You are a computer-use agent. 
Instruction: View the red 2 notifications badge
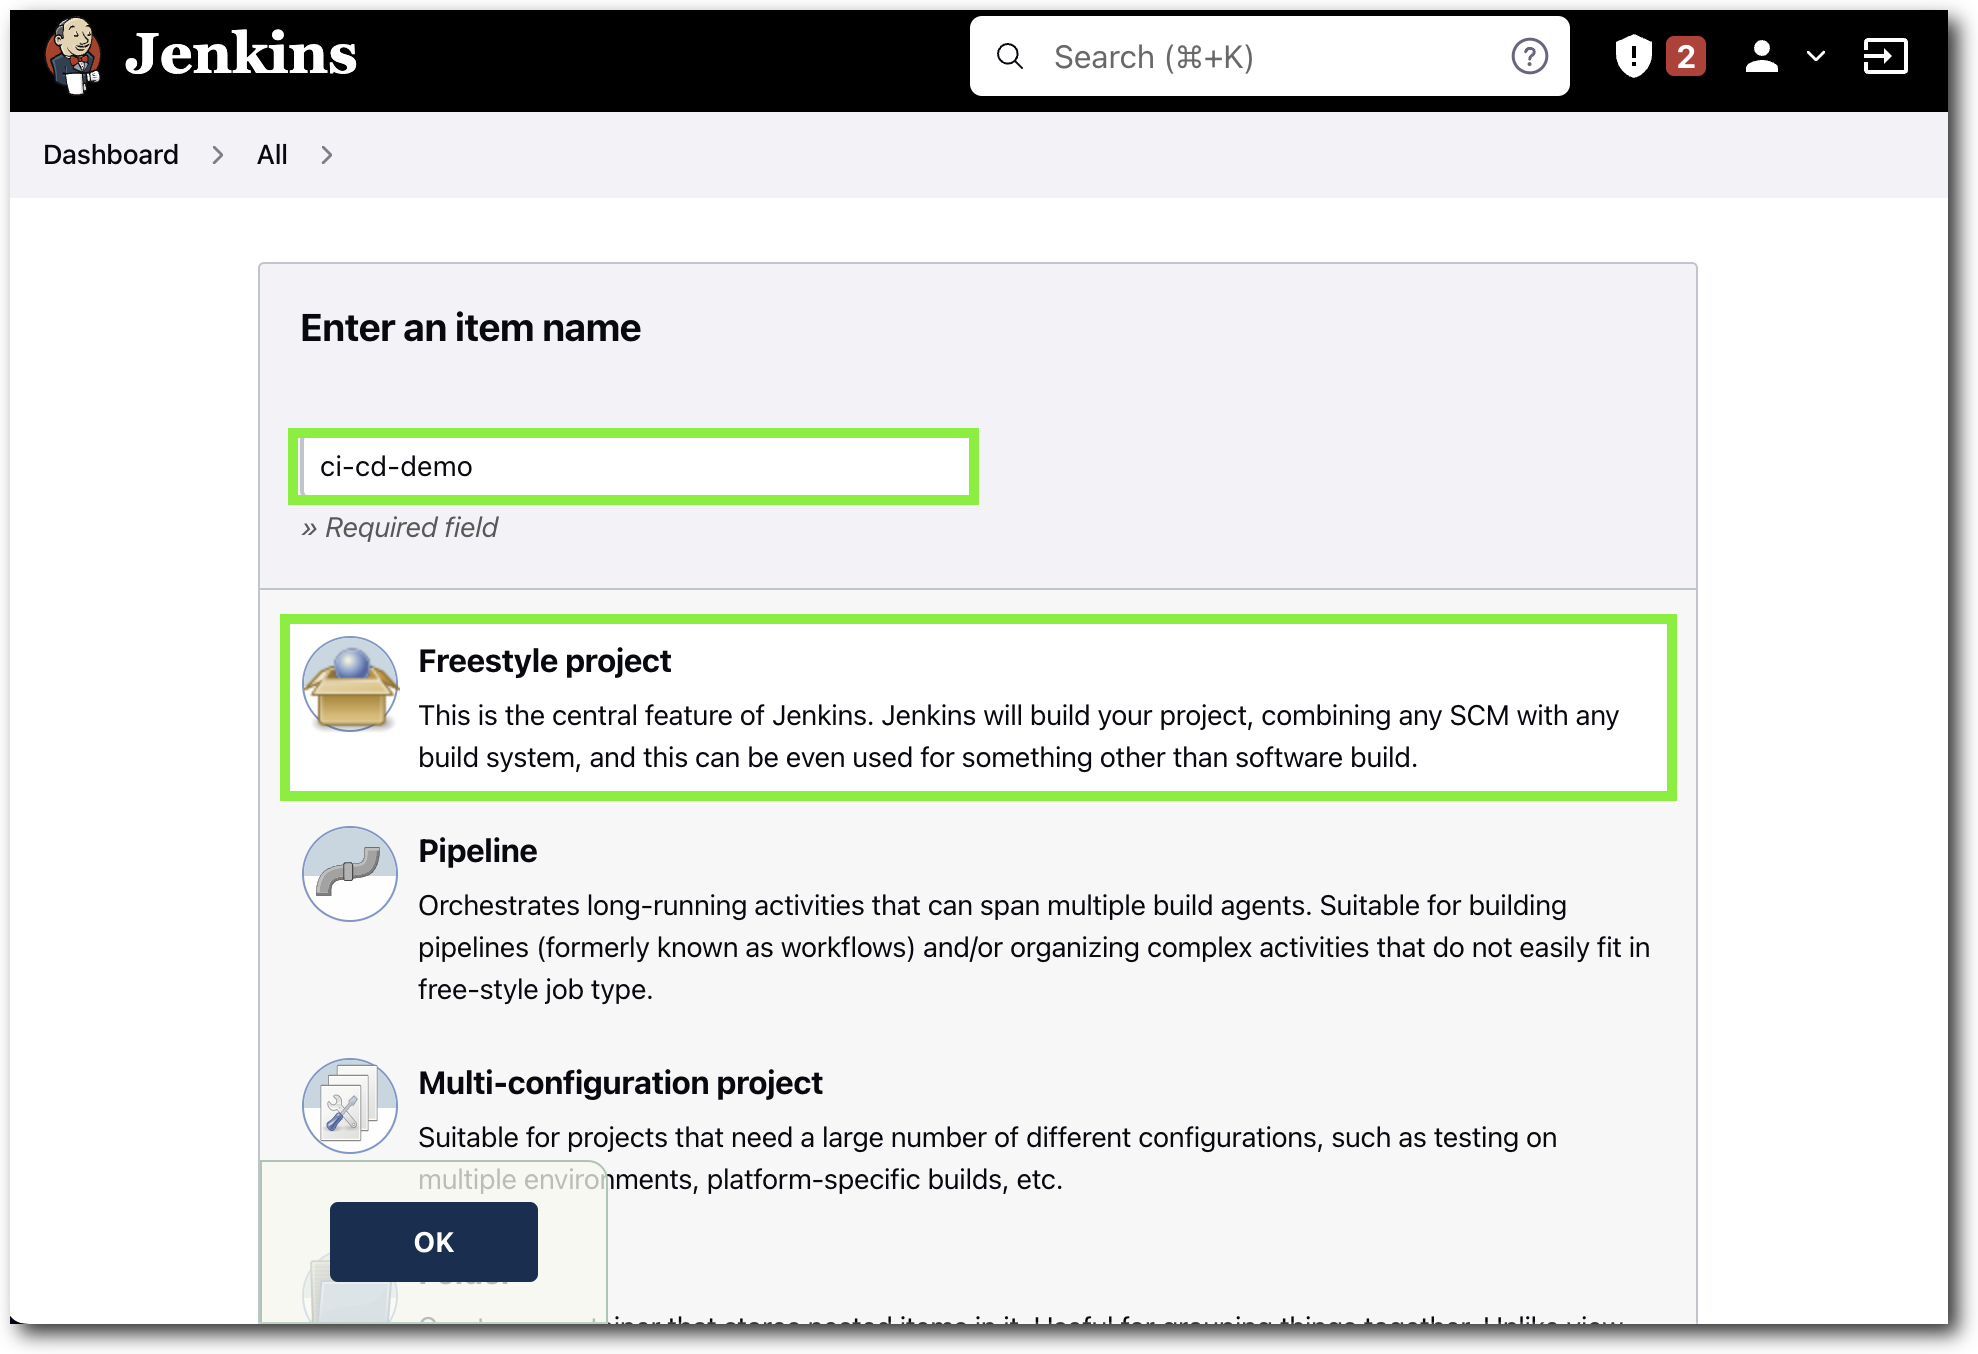point(1685,56)
